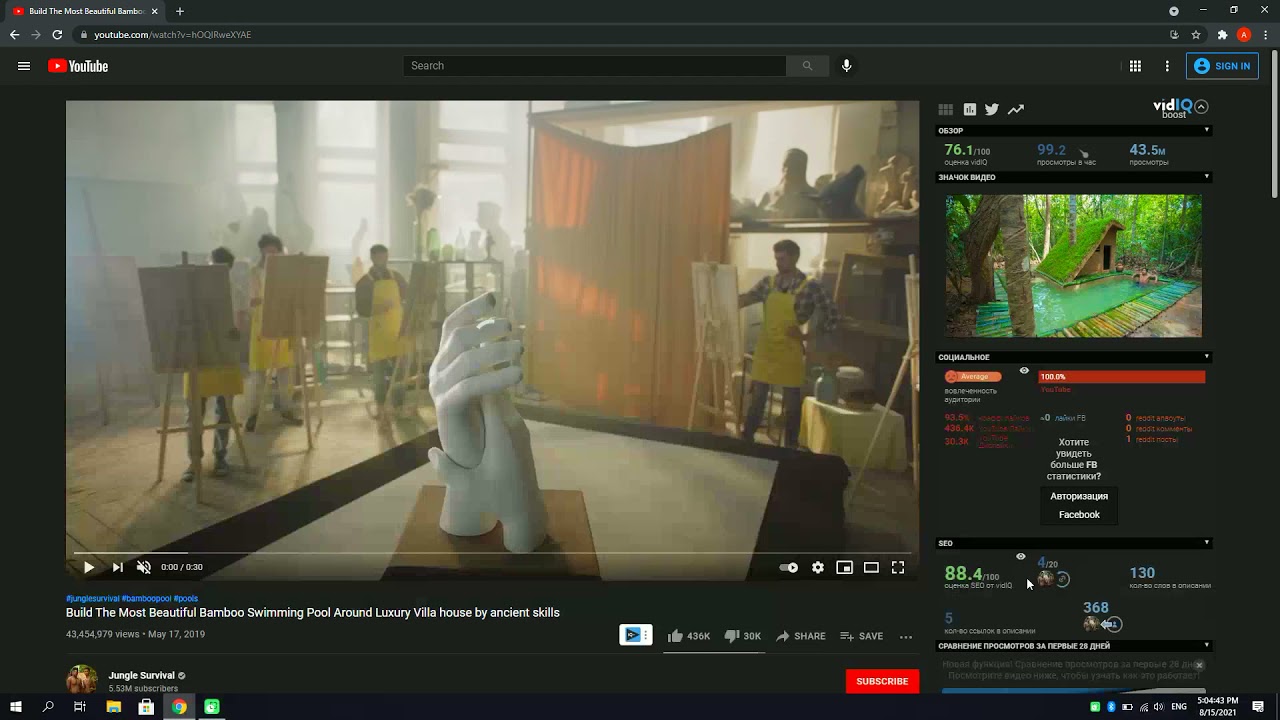Image resolution: width=1280 pixels, height=720 pixels.
Task: Click the red SUBSCRIBE button
Action: coord(882,681)
